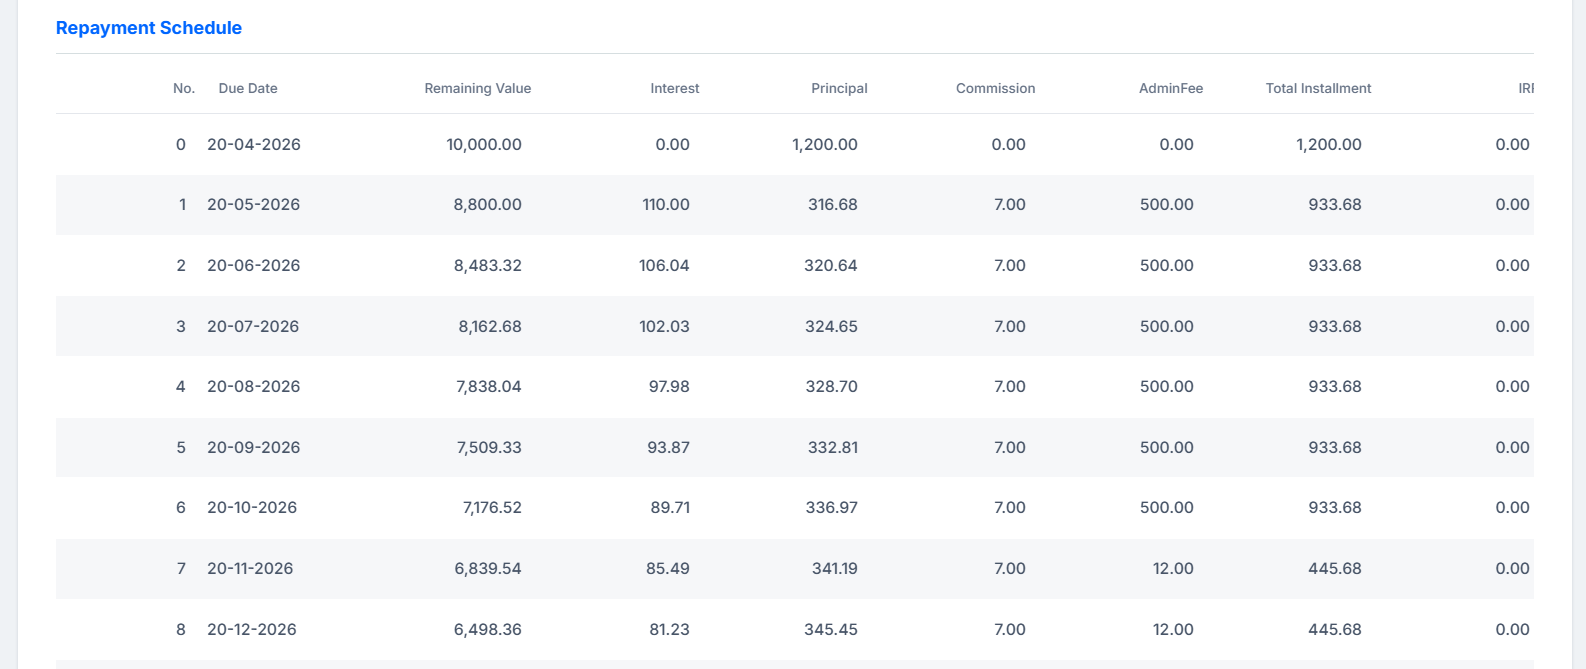Select remaining value 6,498.36 cell
This screenshot has width=1586, height=669.
coord(487,629)
